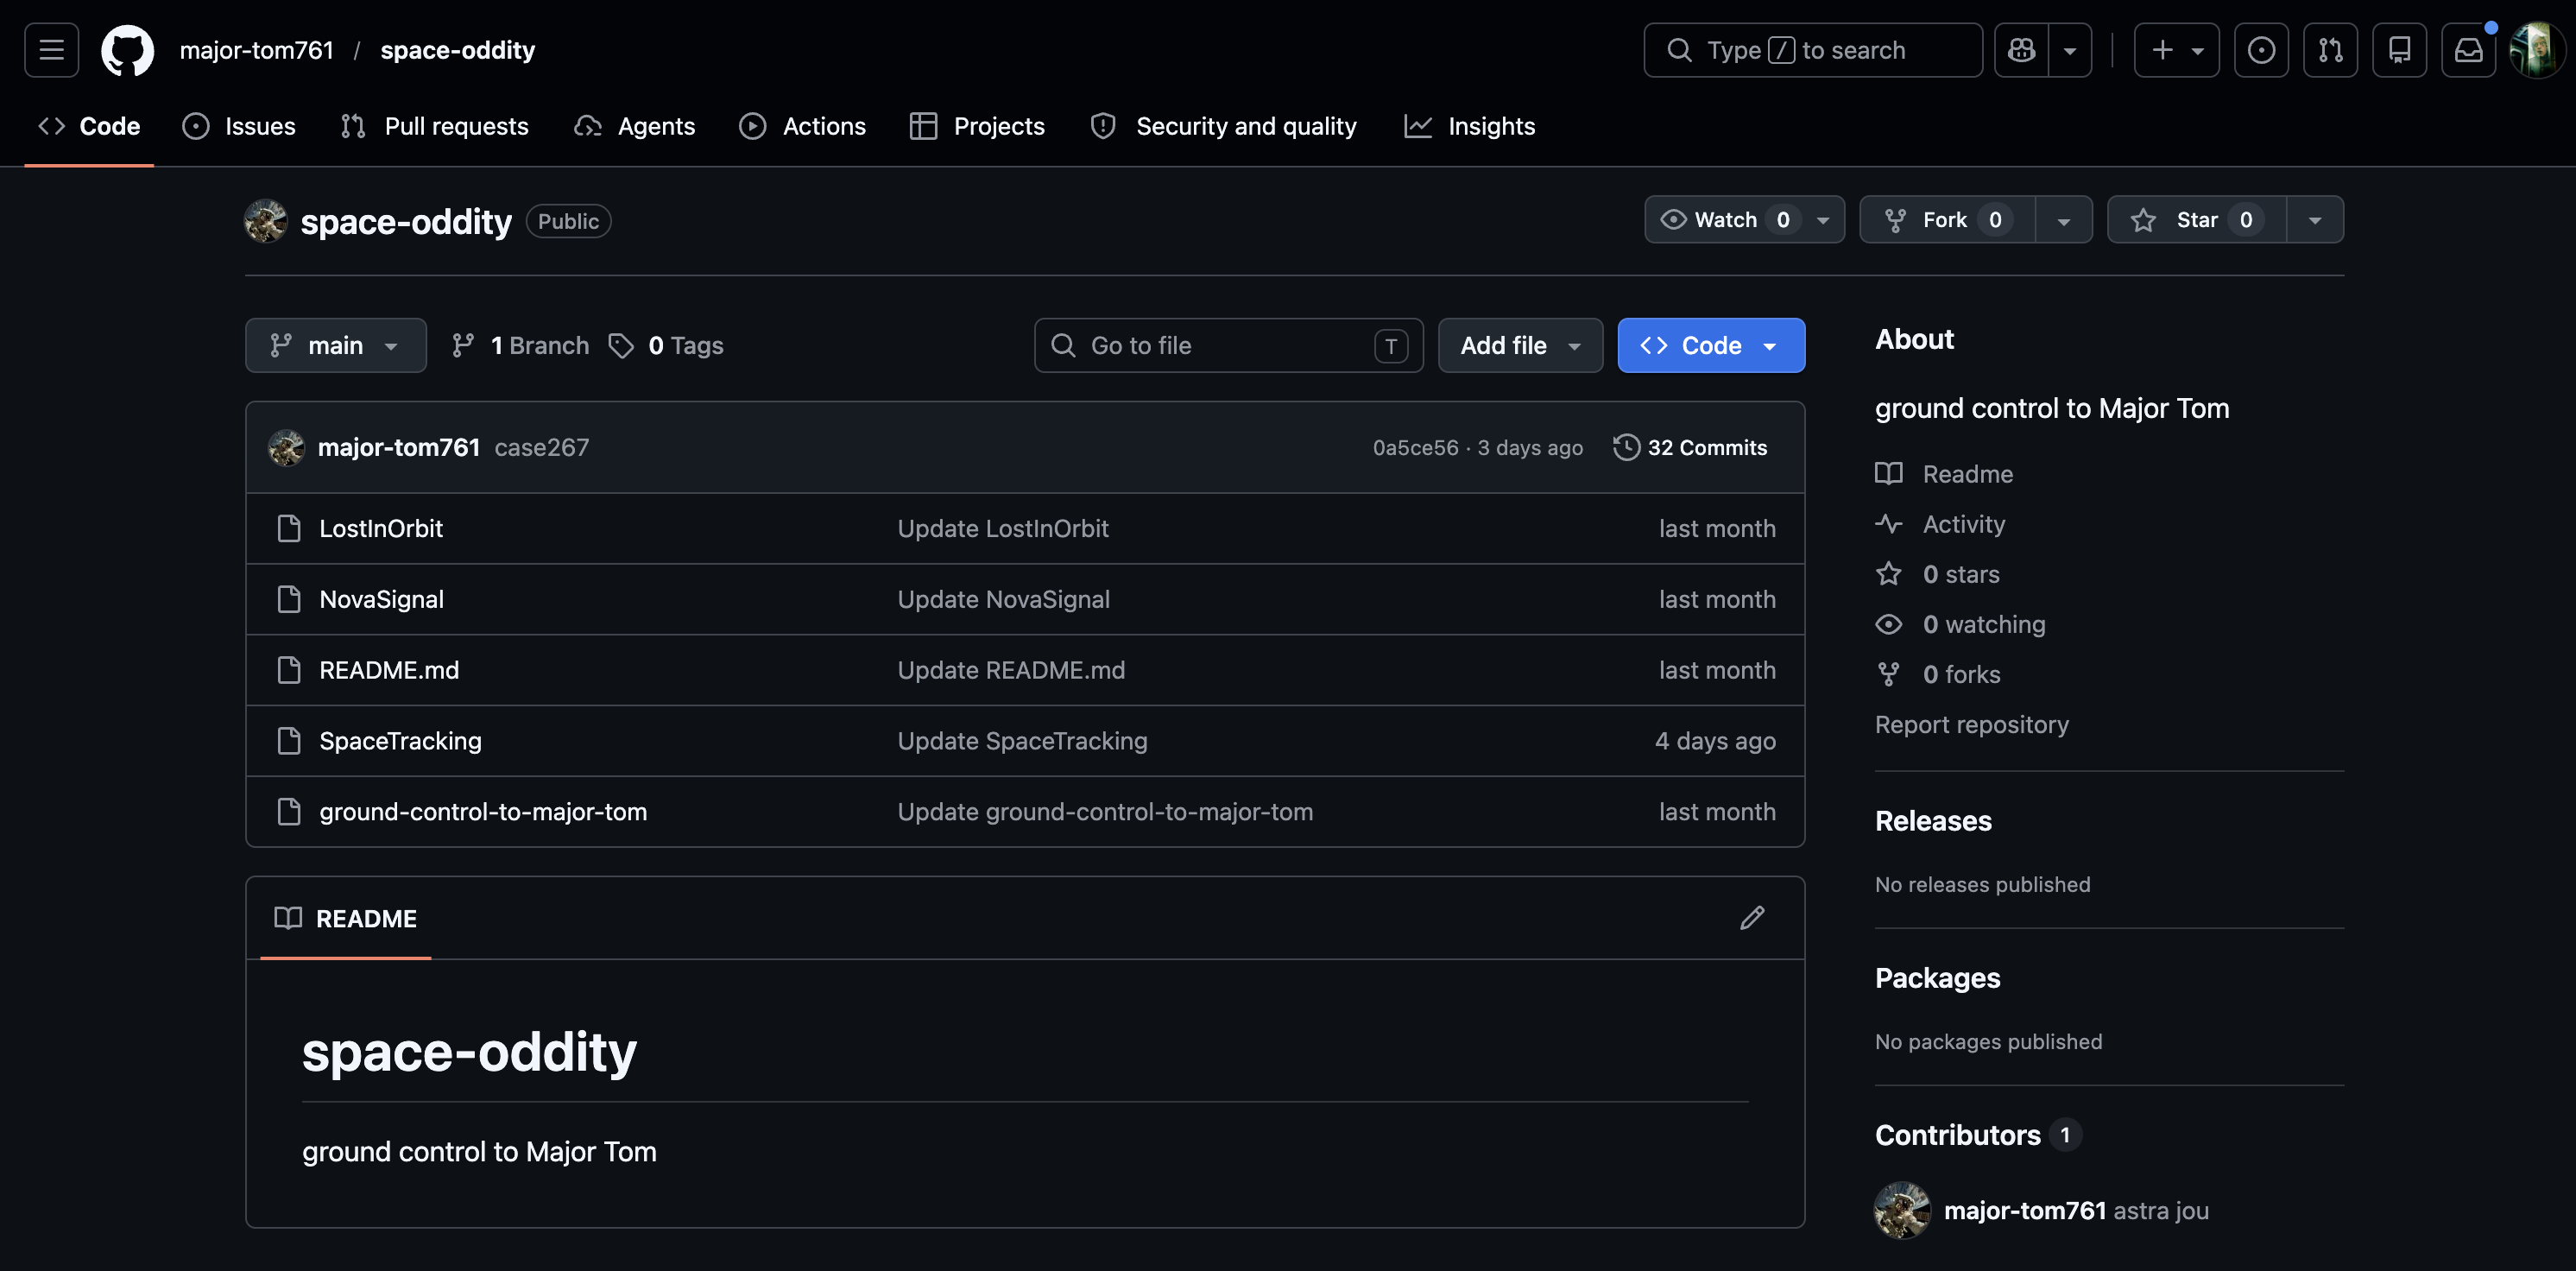Screen dimensions: 2576x1271
Task: Fork the space-oddity repository
Action: [x=1947, y=220]
